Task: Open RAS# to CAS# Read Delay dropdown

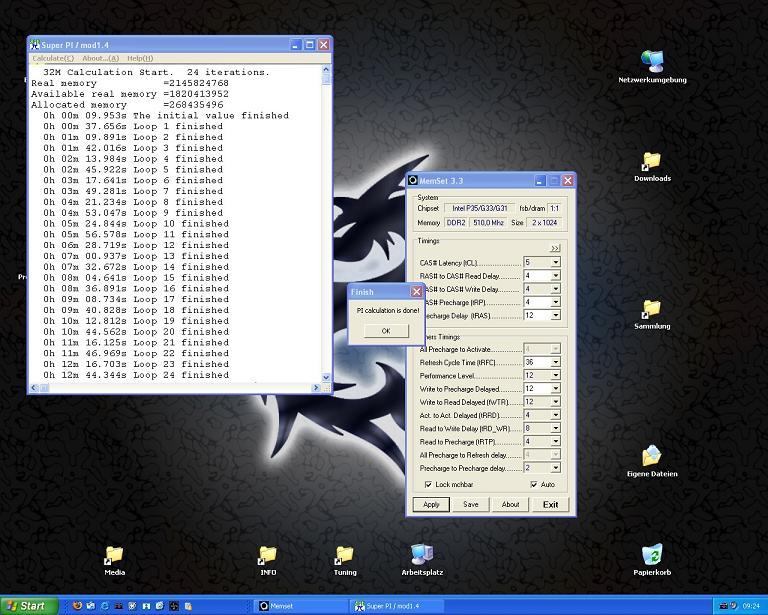Action: (555, 276)
